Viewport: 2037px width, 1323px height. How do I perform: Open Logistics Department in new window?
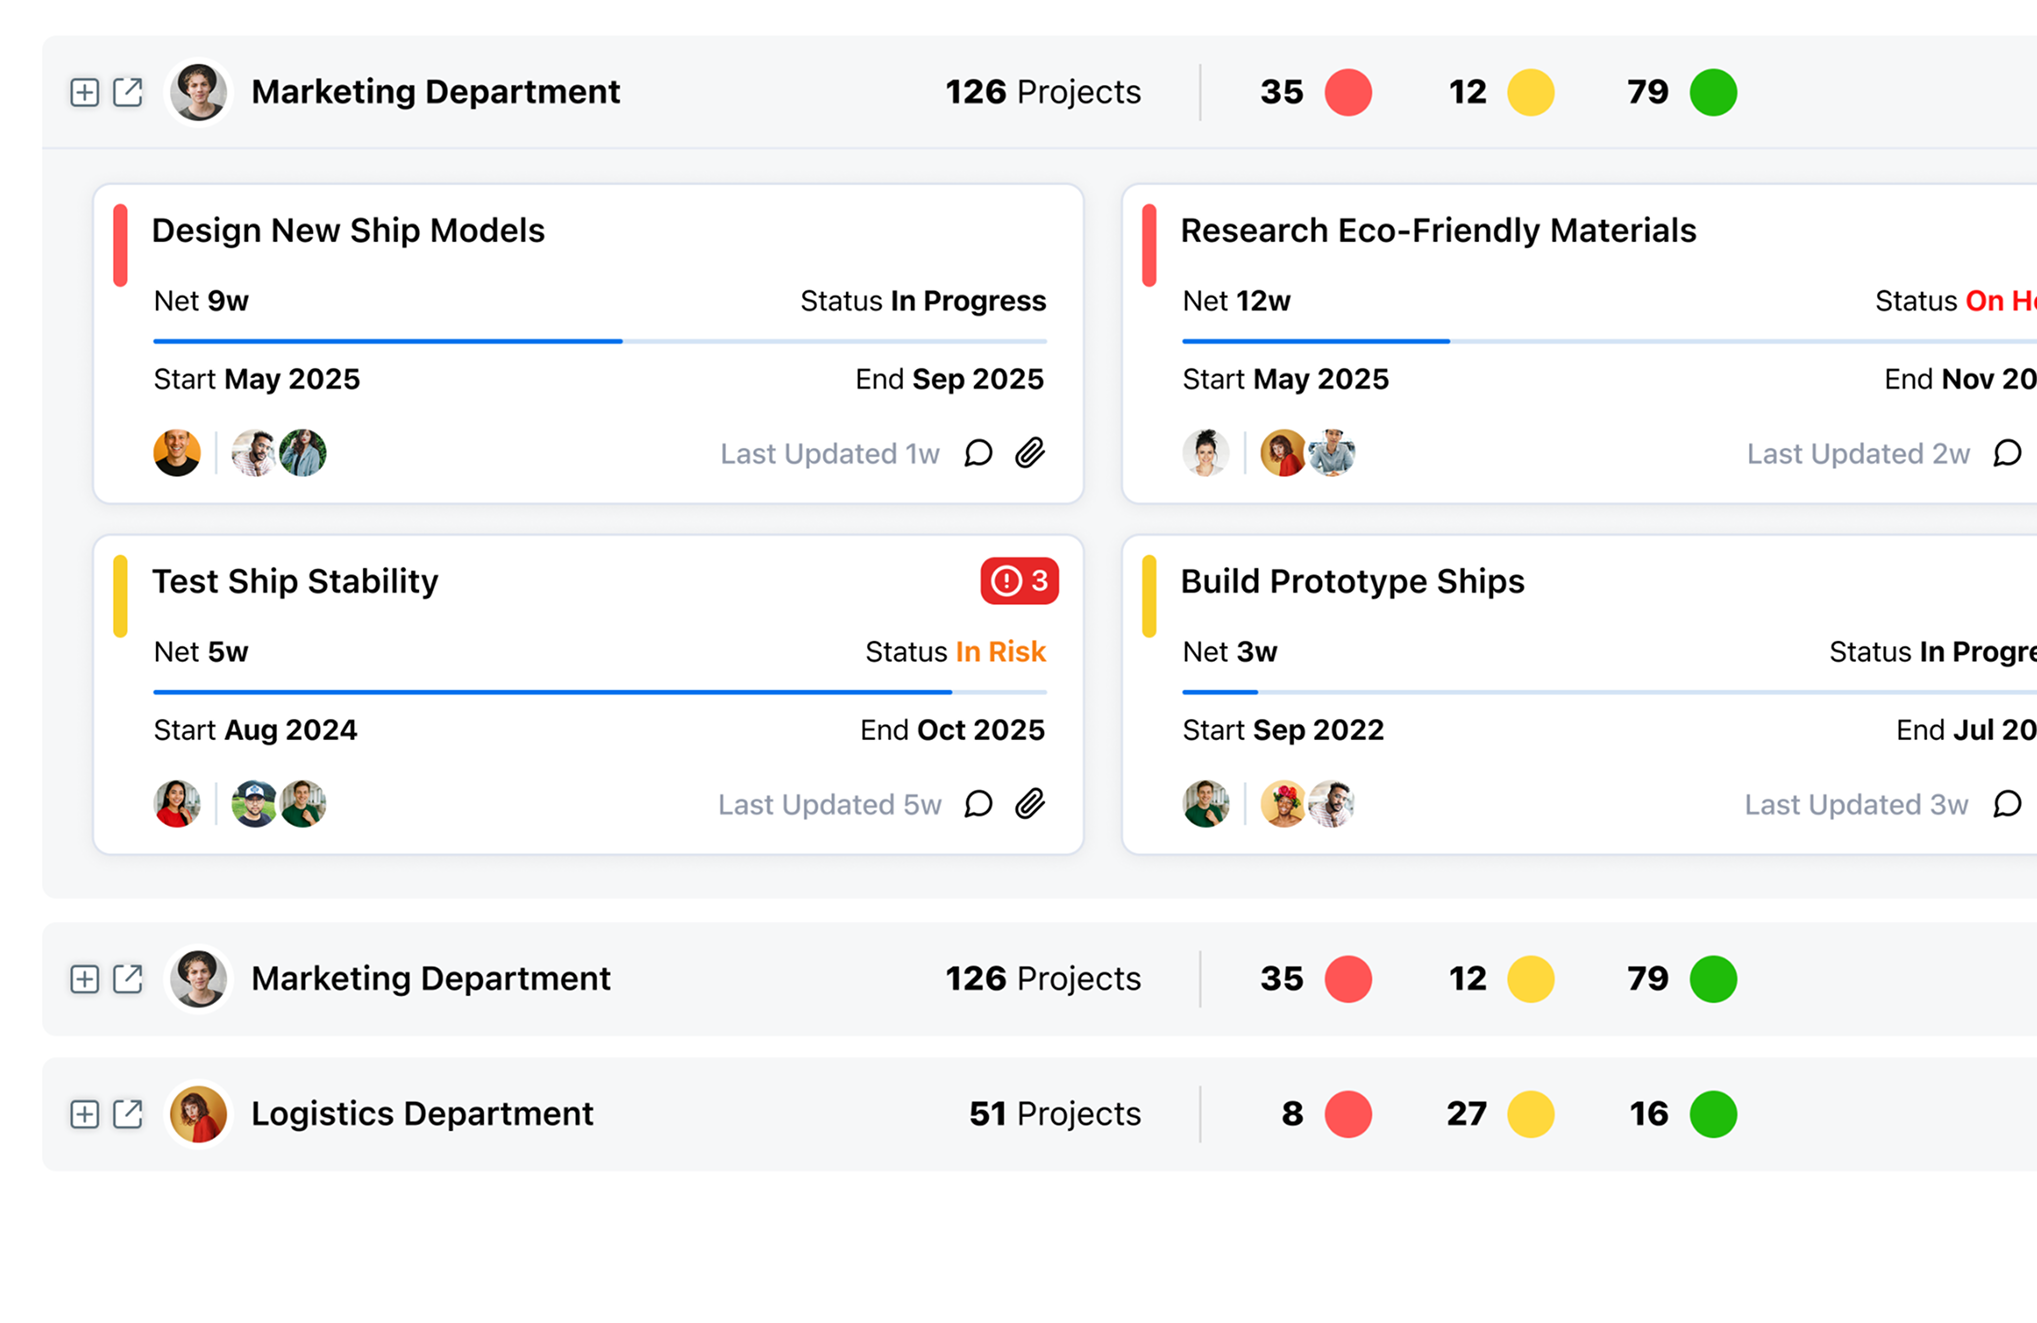128,1113
